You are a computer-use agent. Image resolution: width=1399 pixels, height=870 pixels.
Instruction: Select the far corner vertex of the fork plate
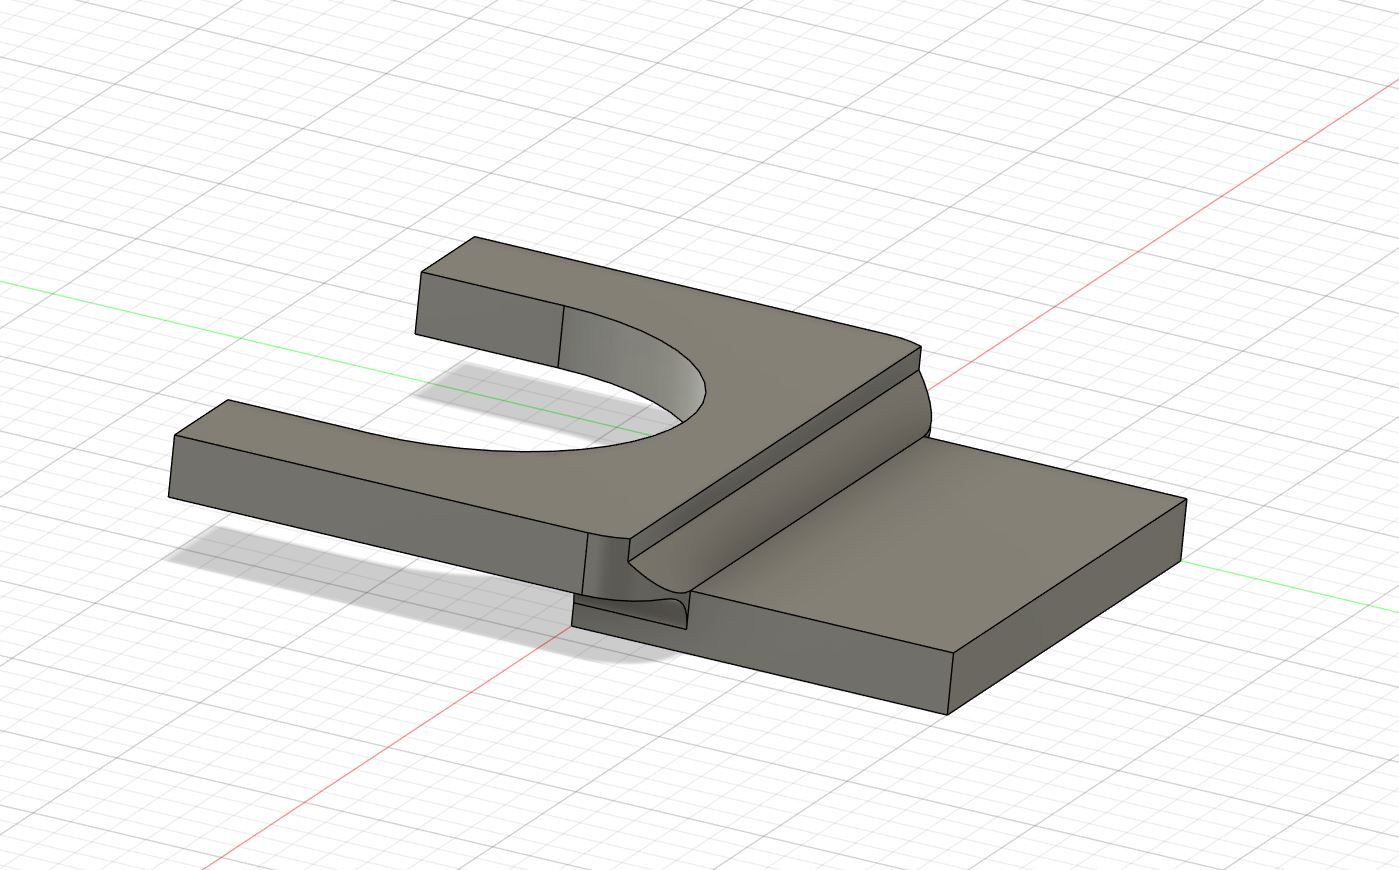click(x=474, y=238)
